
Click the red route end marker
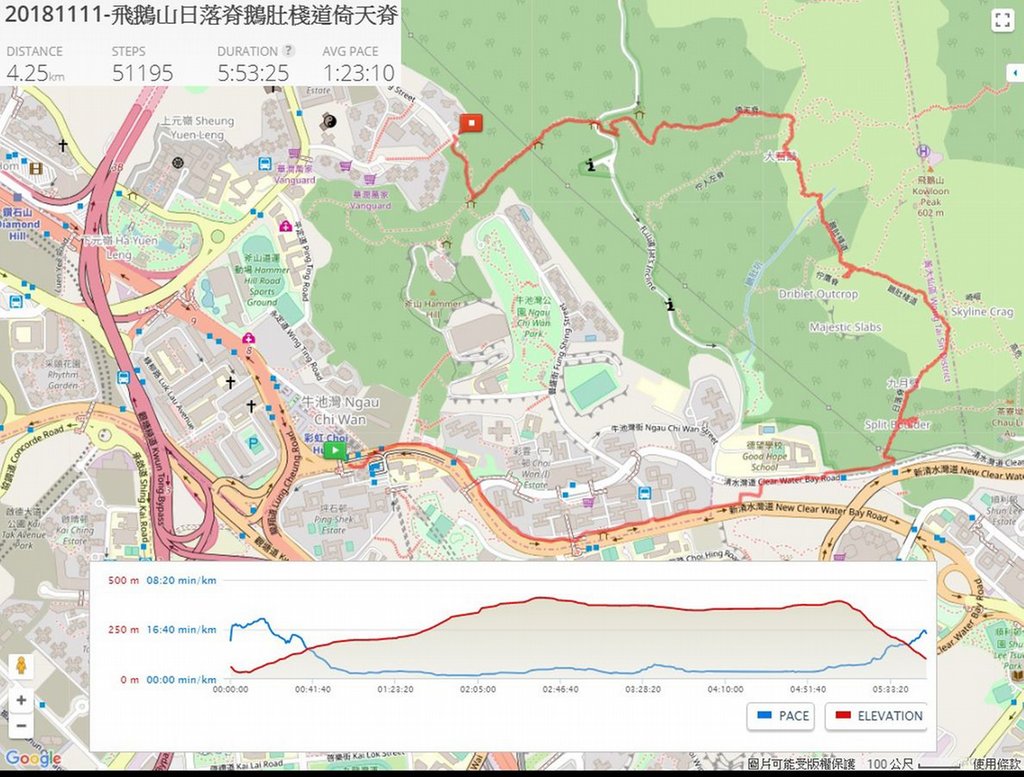click(x=471, y=123)
